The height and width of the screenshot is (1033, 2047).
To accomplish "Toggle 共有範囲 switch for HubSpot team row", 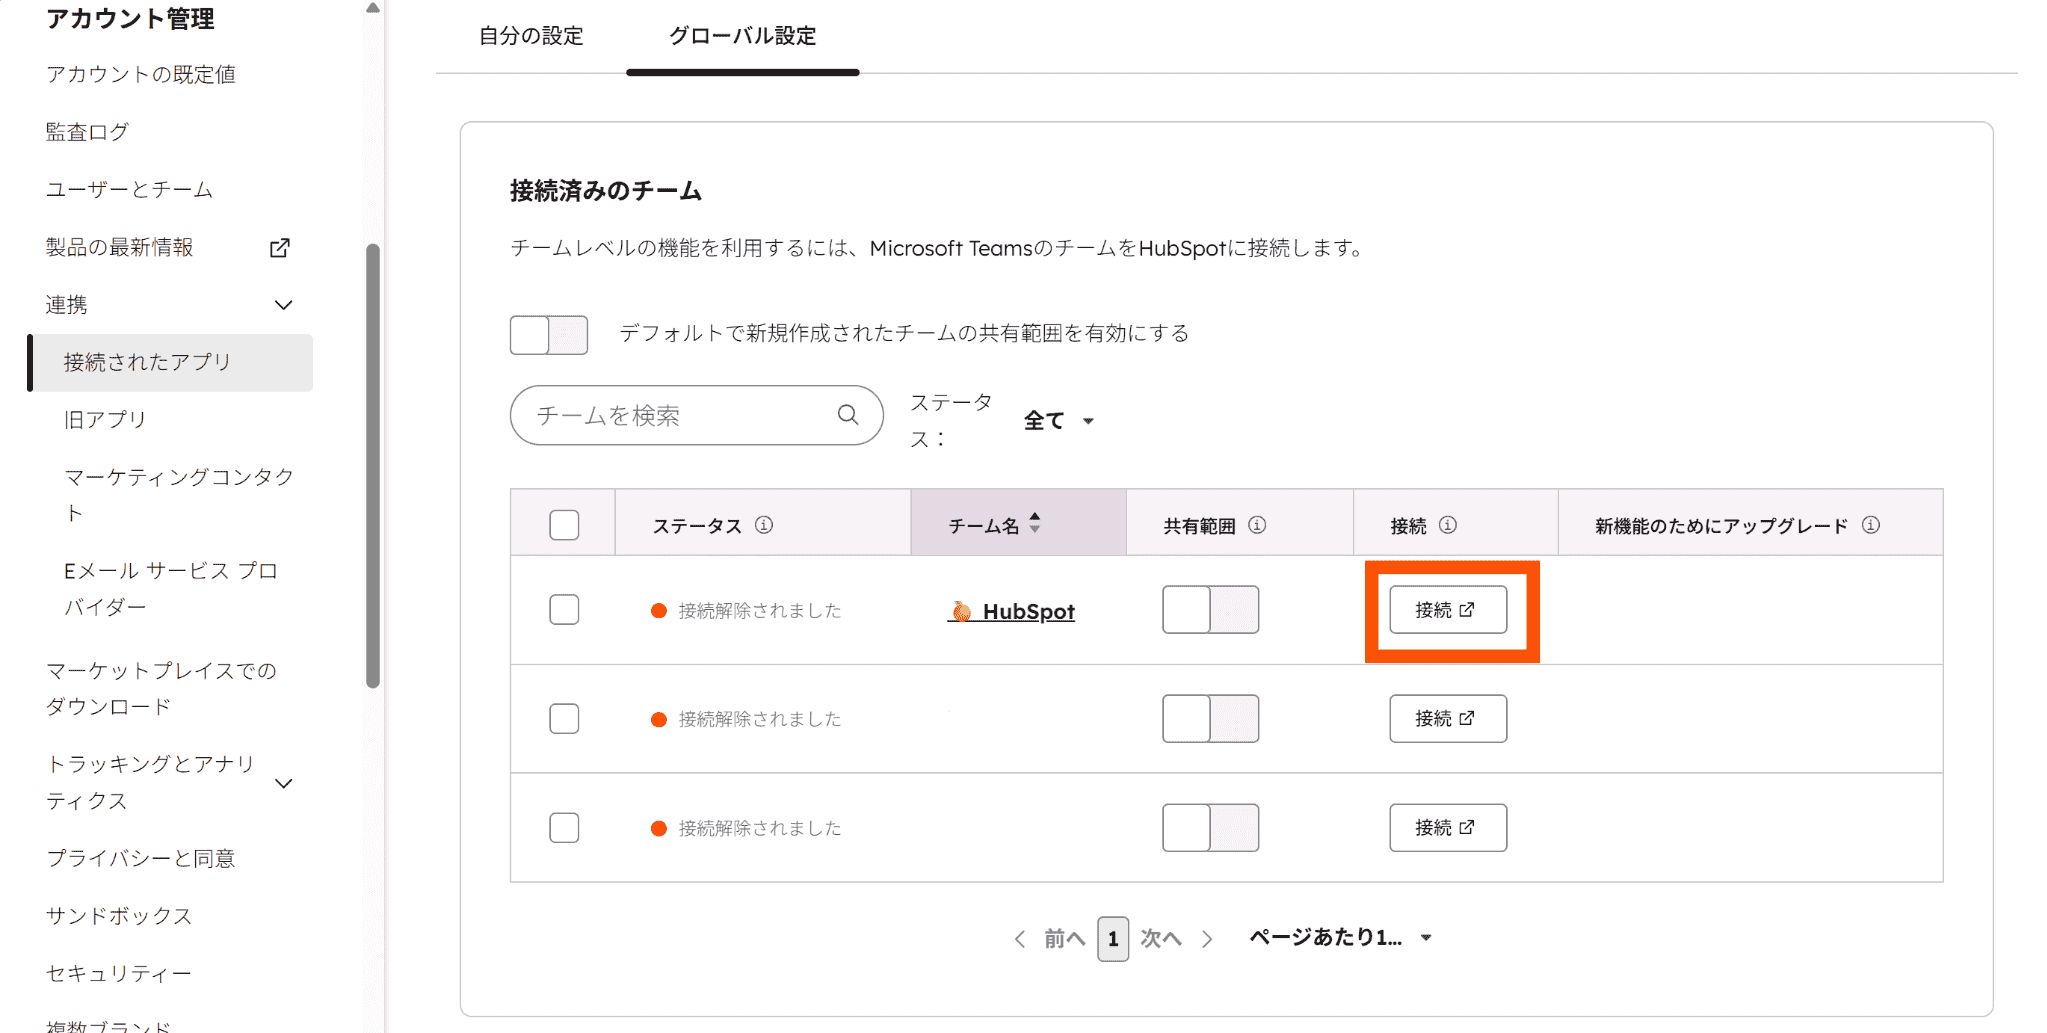I will (x=1210, y=610).
